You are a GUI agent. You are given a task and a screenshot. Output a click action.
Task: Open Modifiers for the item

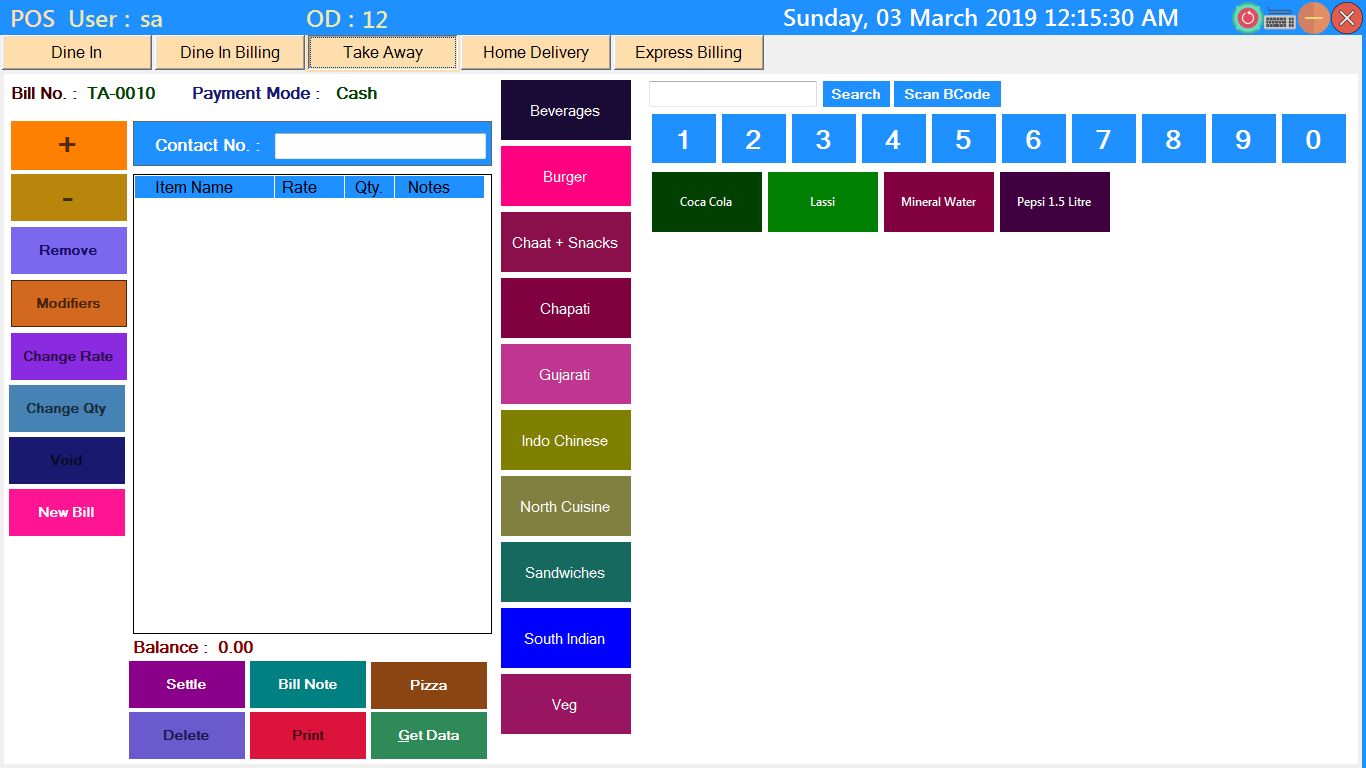pyautogui.click(x=69, y=303)
